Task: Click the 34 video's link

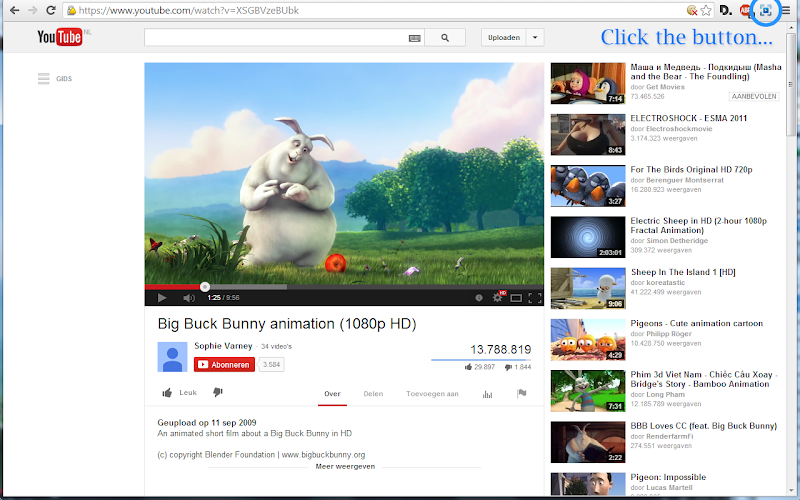Action: pos(277,346)
